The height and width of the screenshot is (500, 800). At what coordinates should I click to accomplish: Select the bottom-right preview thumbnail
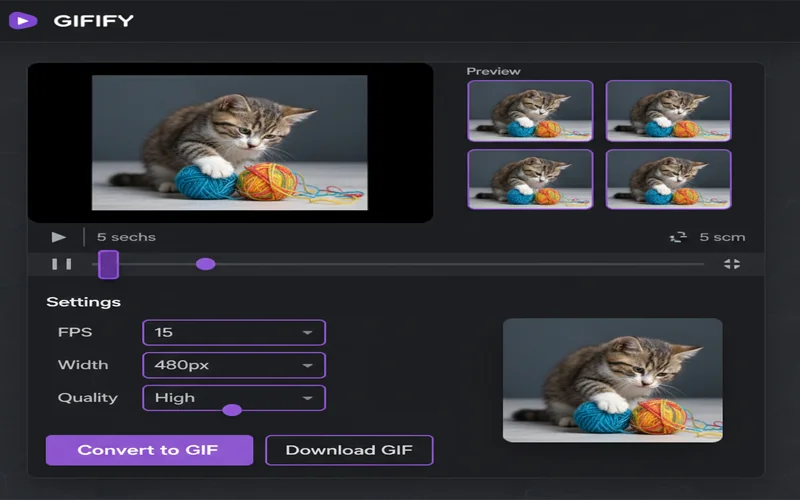pos(668,179)
